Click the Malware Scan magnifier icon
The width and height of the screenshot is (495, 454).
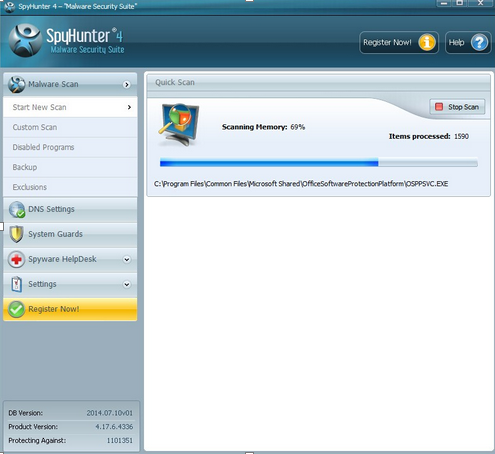tap(16, 84)
